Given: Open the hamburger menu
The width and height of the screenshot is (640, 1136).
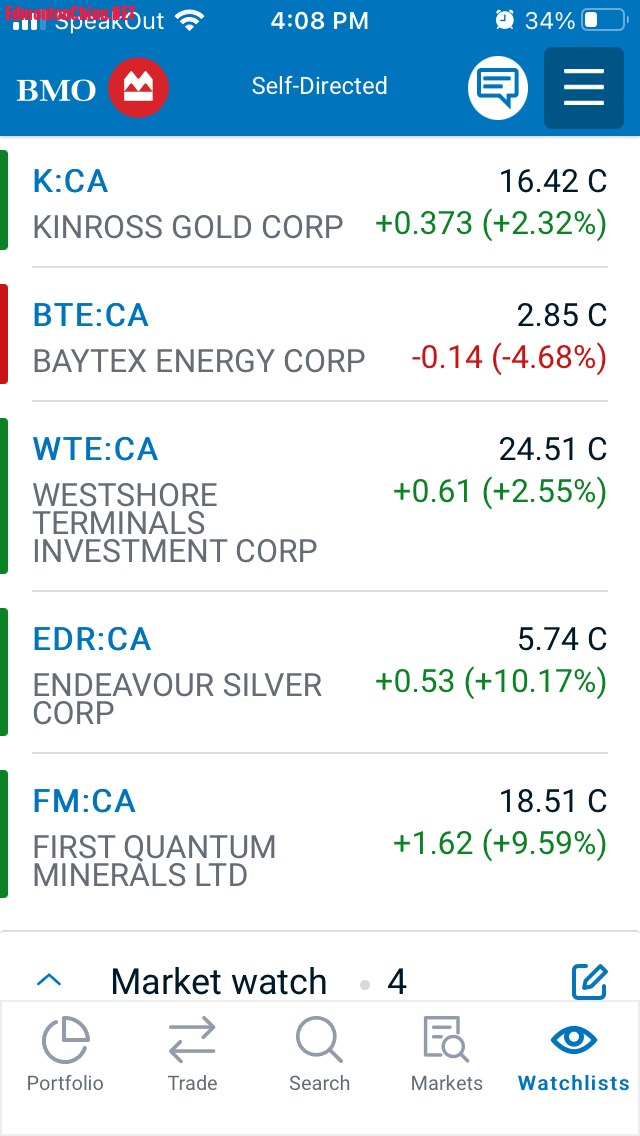Looking at the screenshot, I should coord(584,88).
